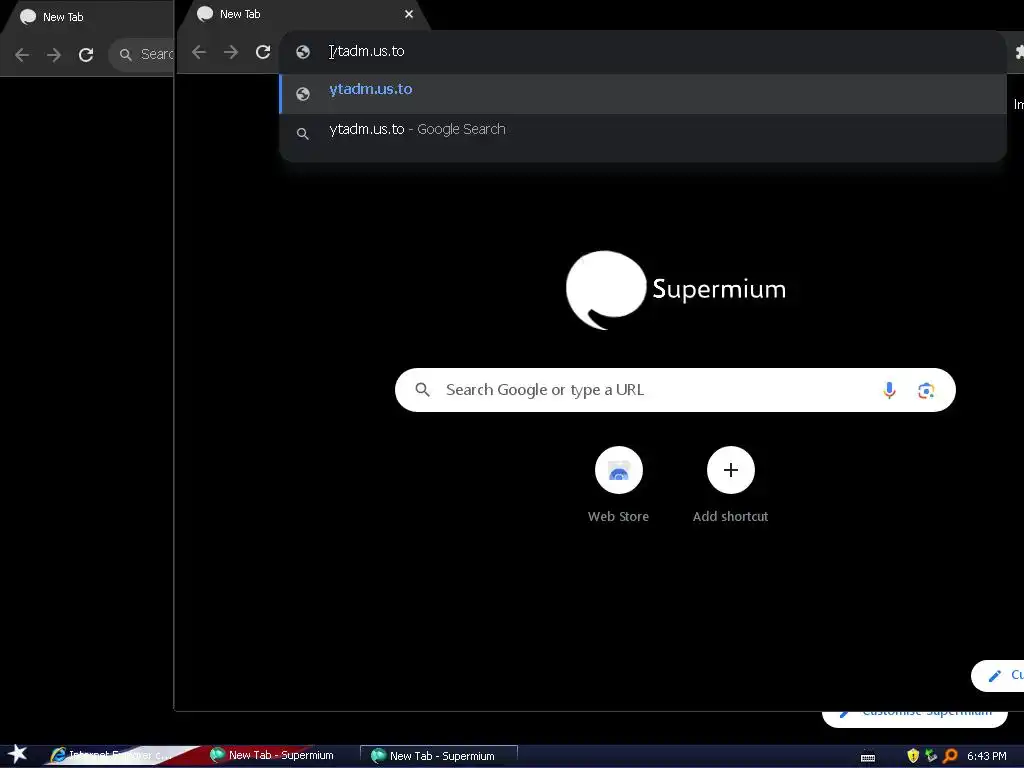The width and height of the screenshot is (1024, 768).
Task: Click the security shield tray icon
Action: point(913,756)
